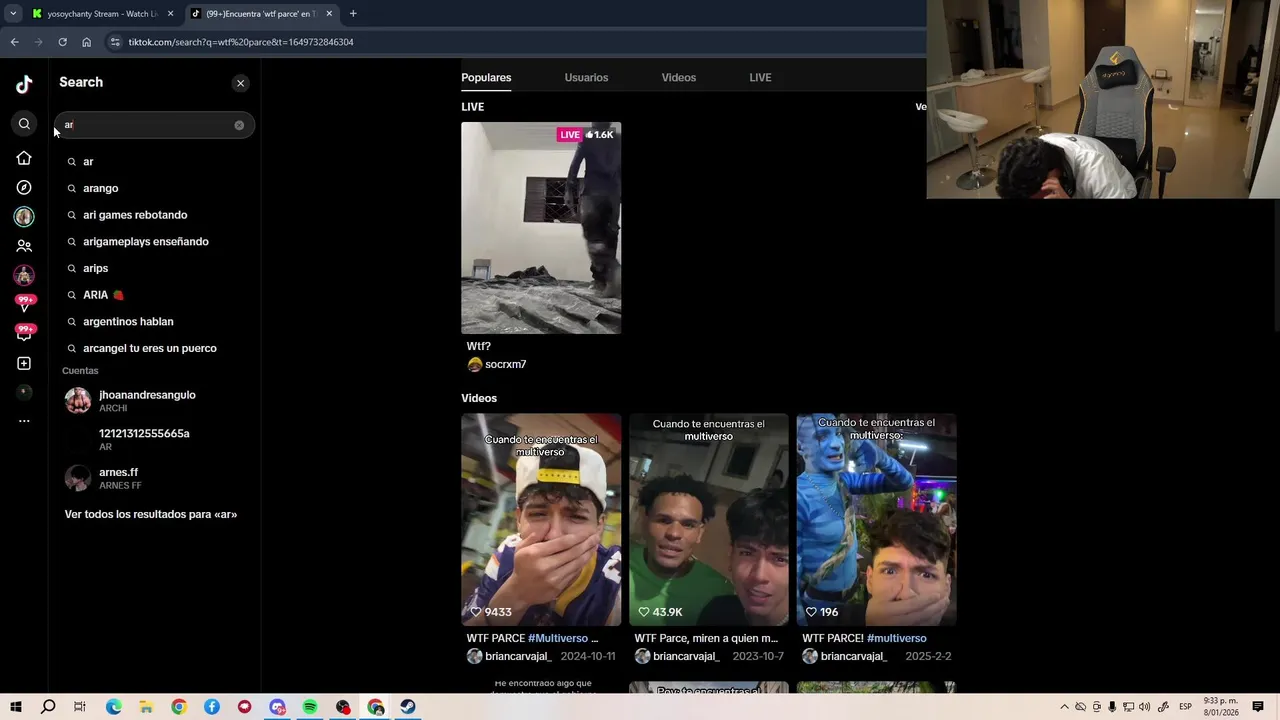This screenshot has height=720, width=1280.
Task: Click the microphone tray icon
Action: [x=1112, y=707]
